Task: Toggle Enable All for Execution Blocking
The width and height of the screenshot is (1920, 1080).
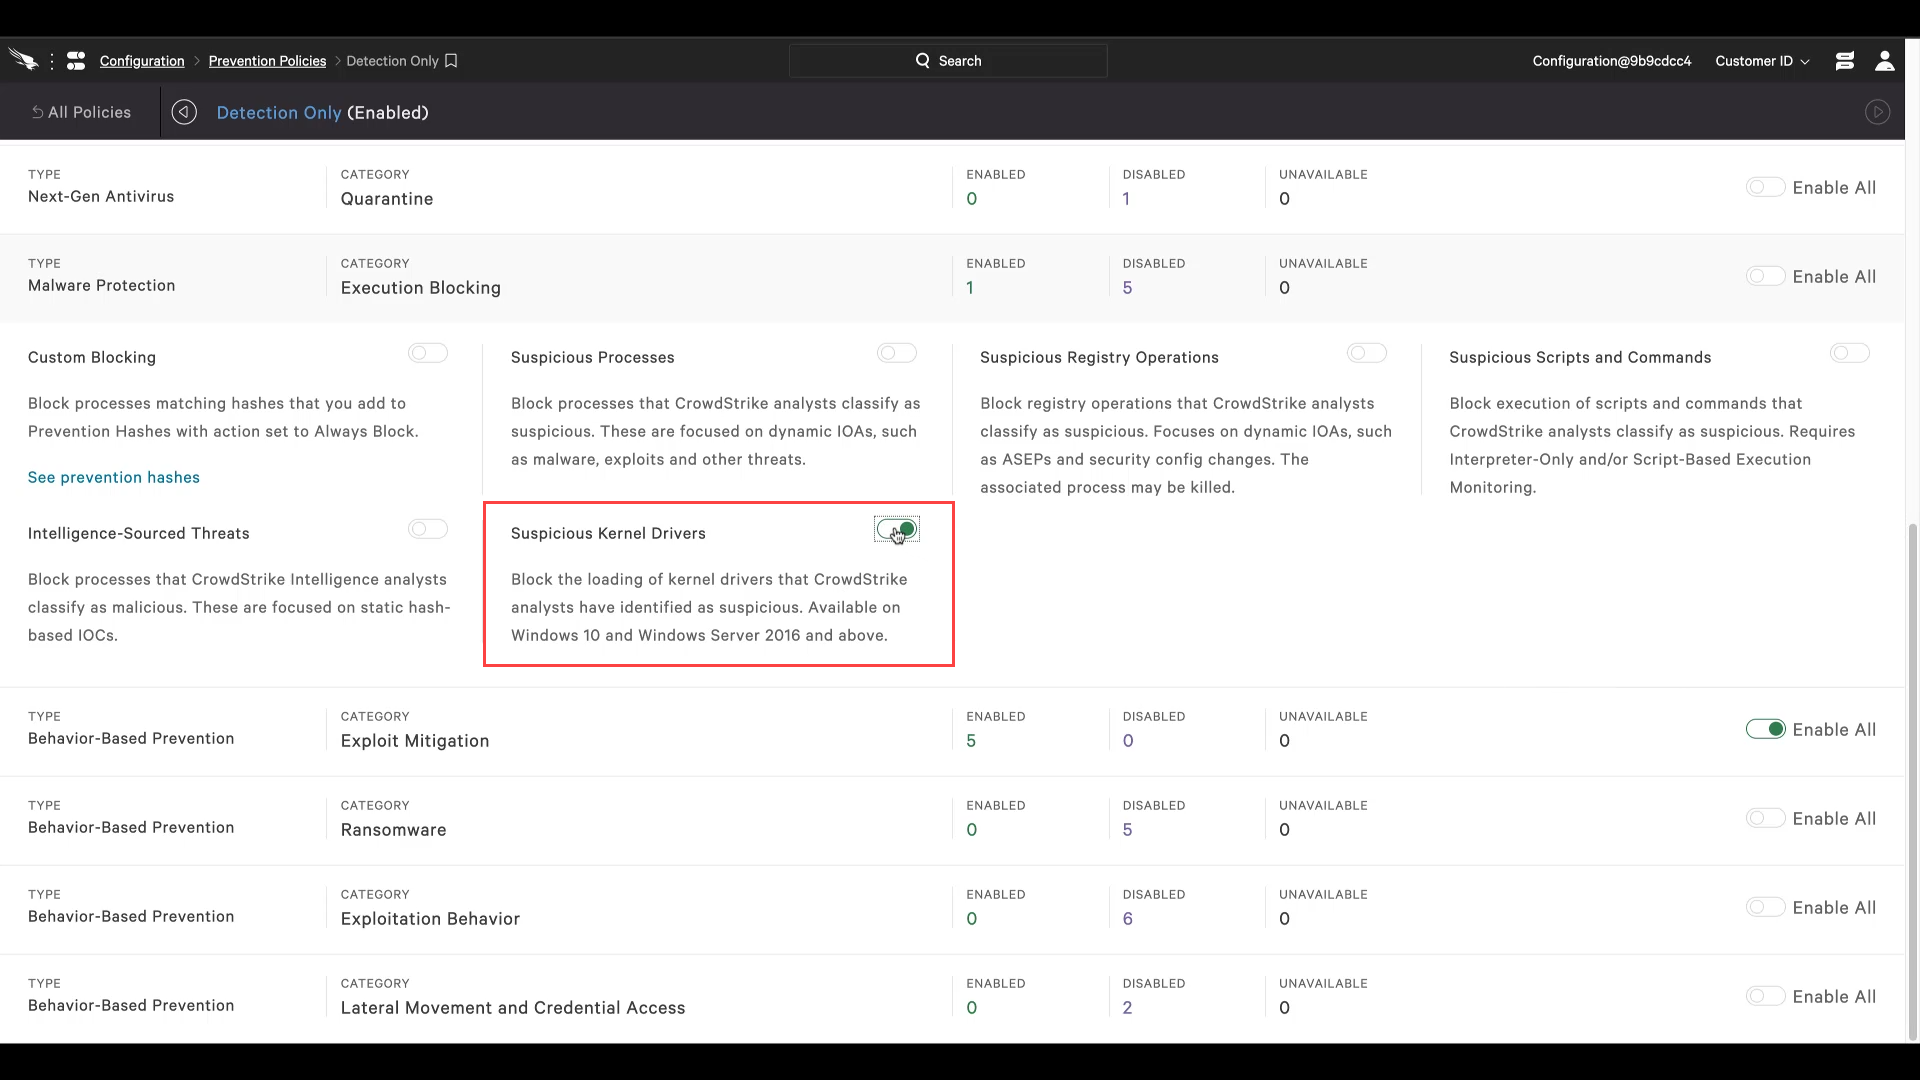Action: tap(1765, 276)
